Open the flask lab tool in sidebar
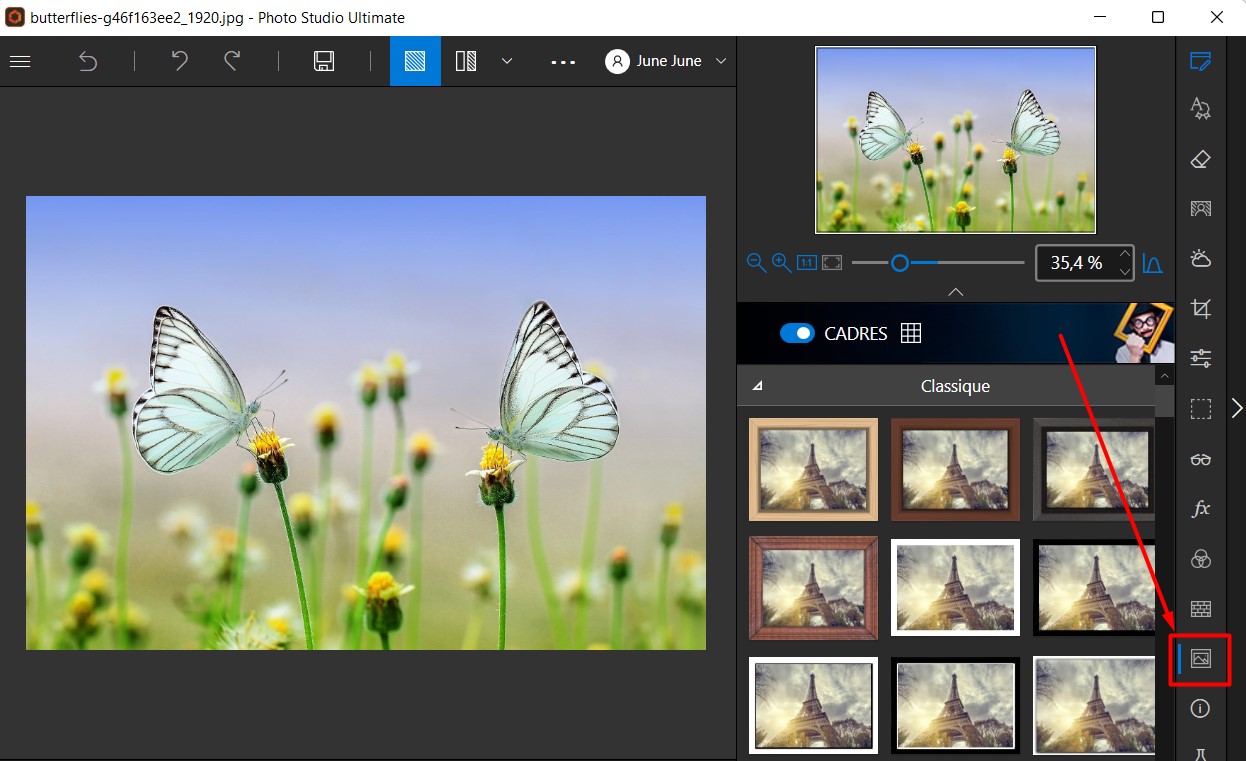Screen dimensions: 1246x761 click(x=1201, y=753)
